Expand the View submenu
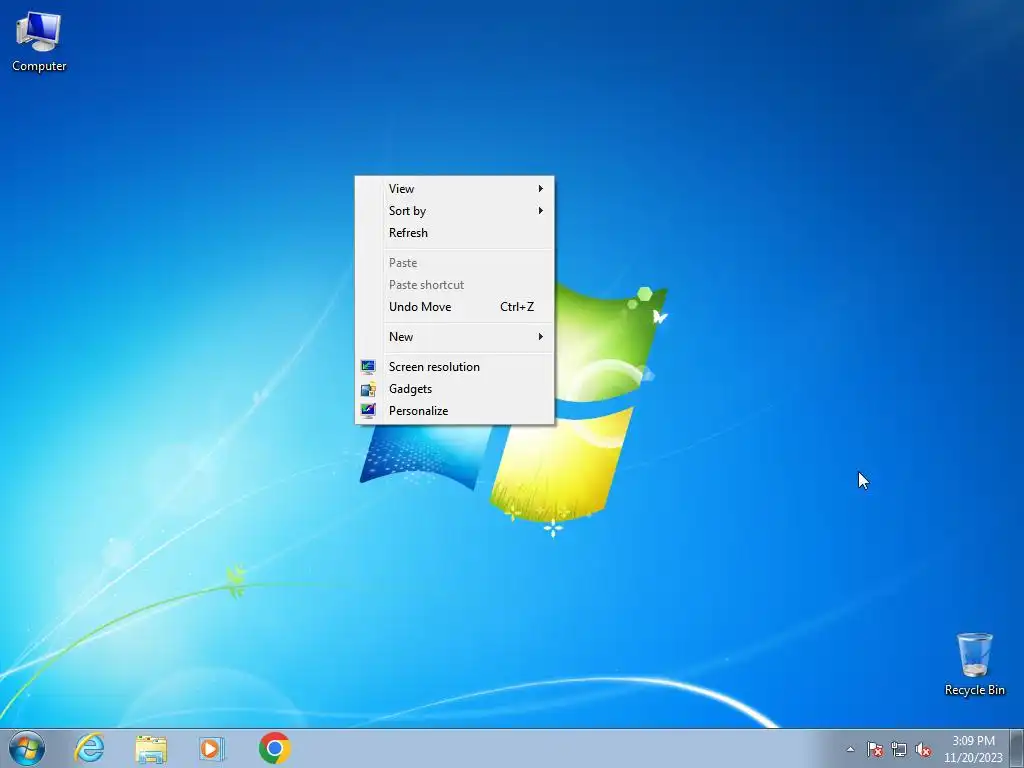 click(455, 189)
